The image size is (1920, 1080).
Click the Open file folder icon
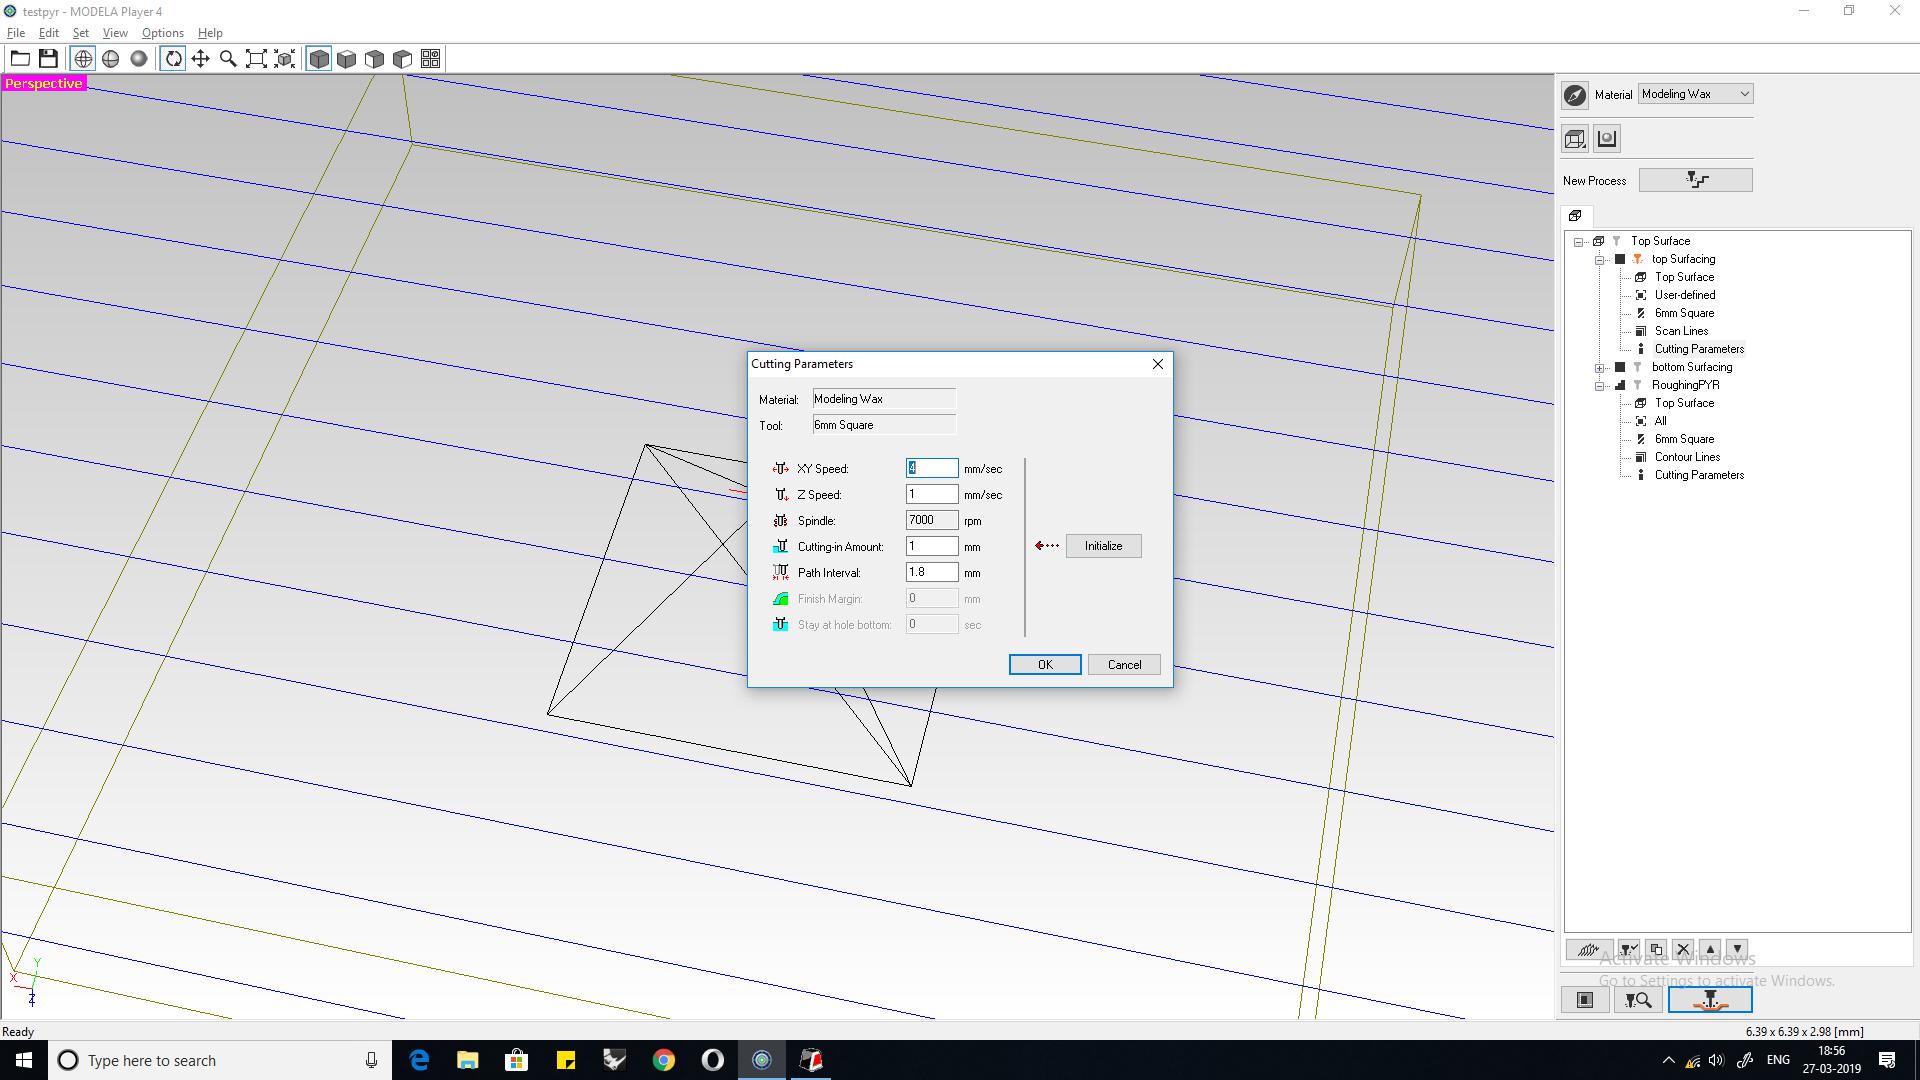(20, 59)
